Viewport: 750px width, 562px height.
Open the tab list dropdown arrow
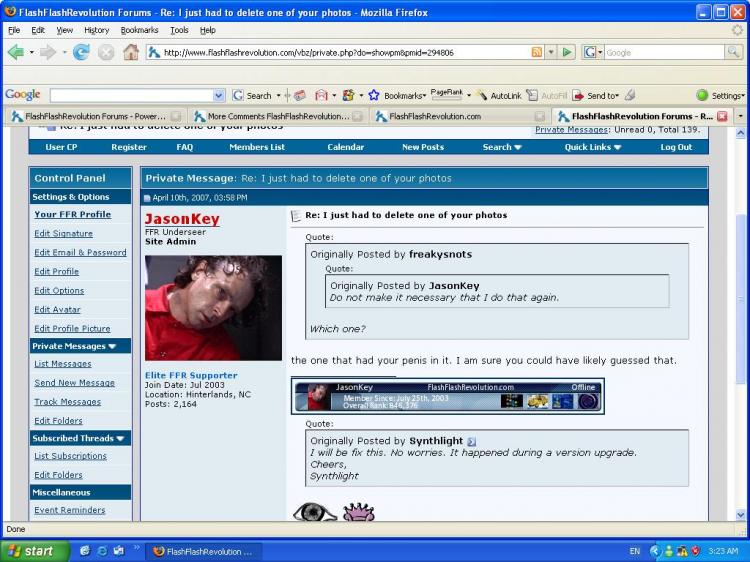[741, 116]
